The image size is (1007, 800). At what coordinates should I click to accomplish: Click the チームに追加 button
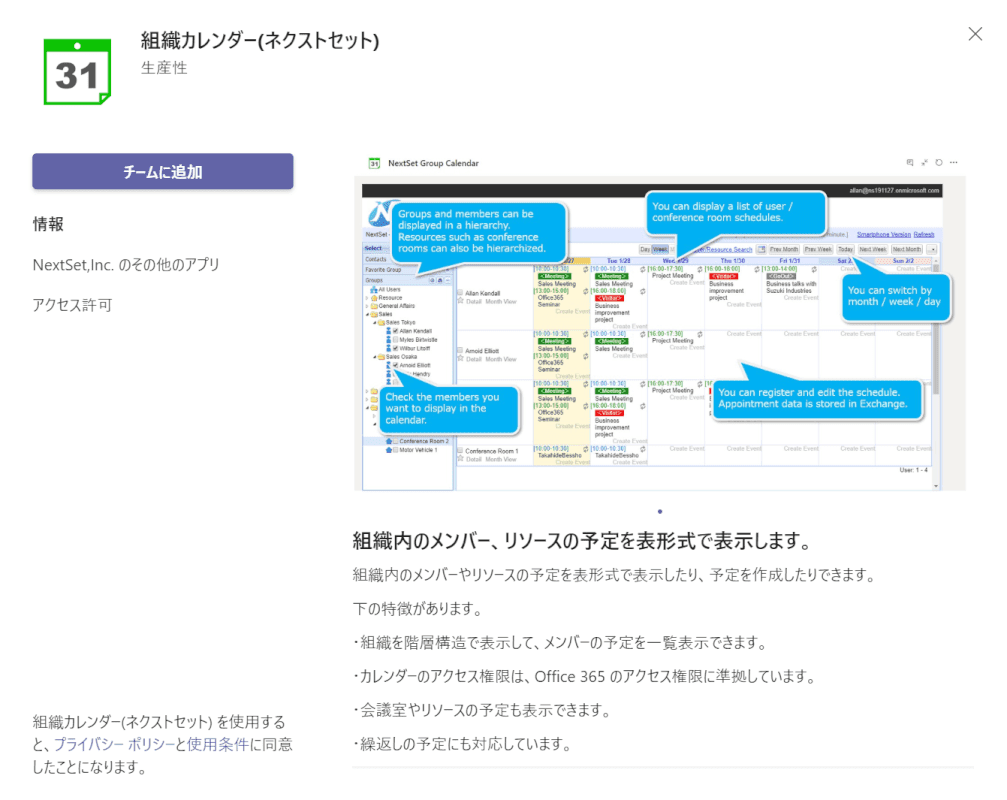click(162, 171)
